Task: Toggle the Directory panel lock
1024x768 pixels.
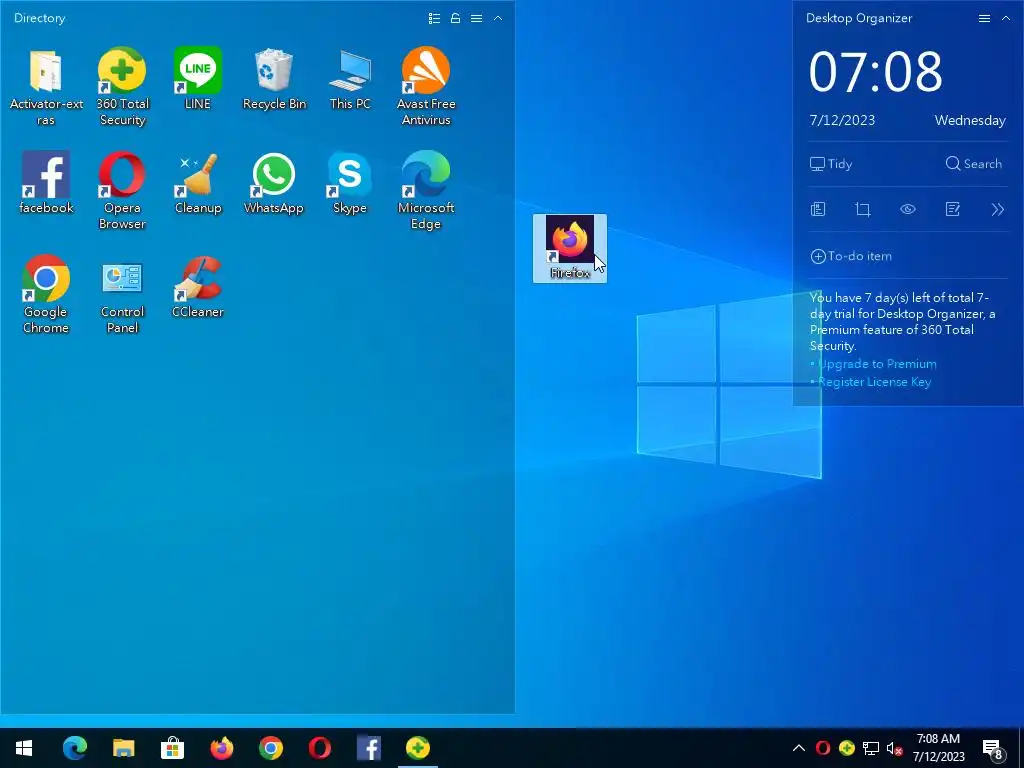Action: point(455,18)
